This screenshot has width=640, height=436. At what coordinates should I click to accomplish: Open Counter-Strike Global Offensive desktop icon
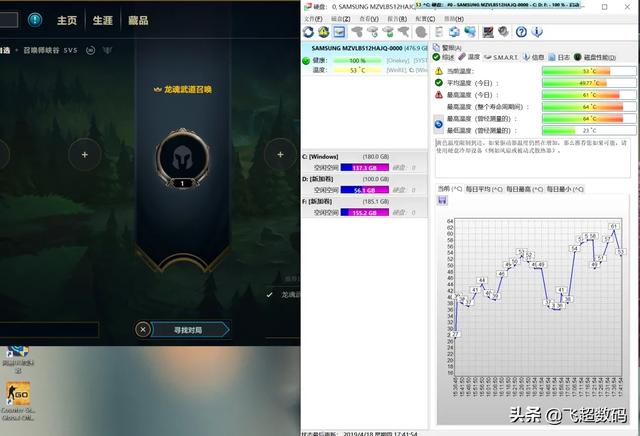point(18,401)
